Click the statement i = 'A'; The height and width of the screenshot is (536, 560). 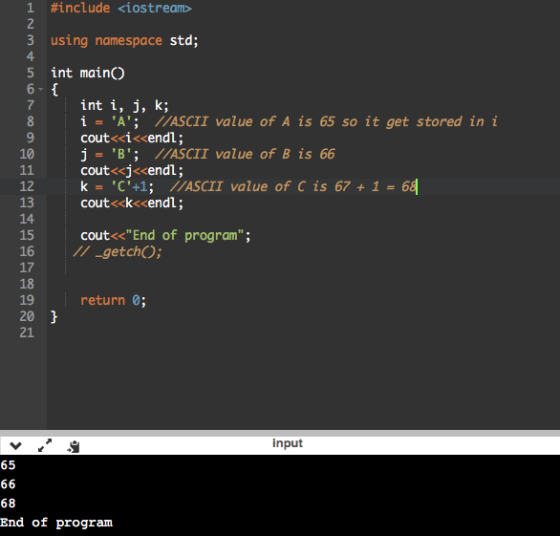pyautogui.click(x=110, y=121)
